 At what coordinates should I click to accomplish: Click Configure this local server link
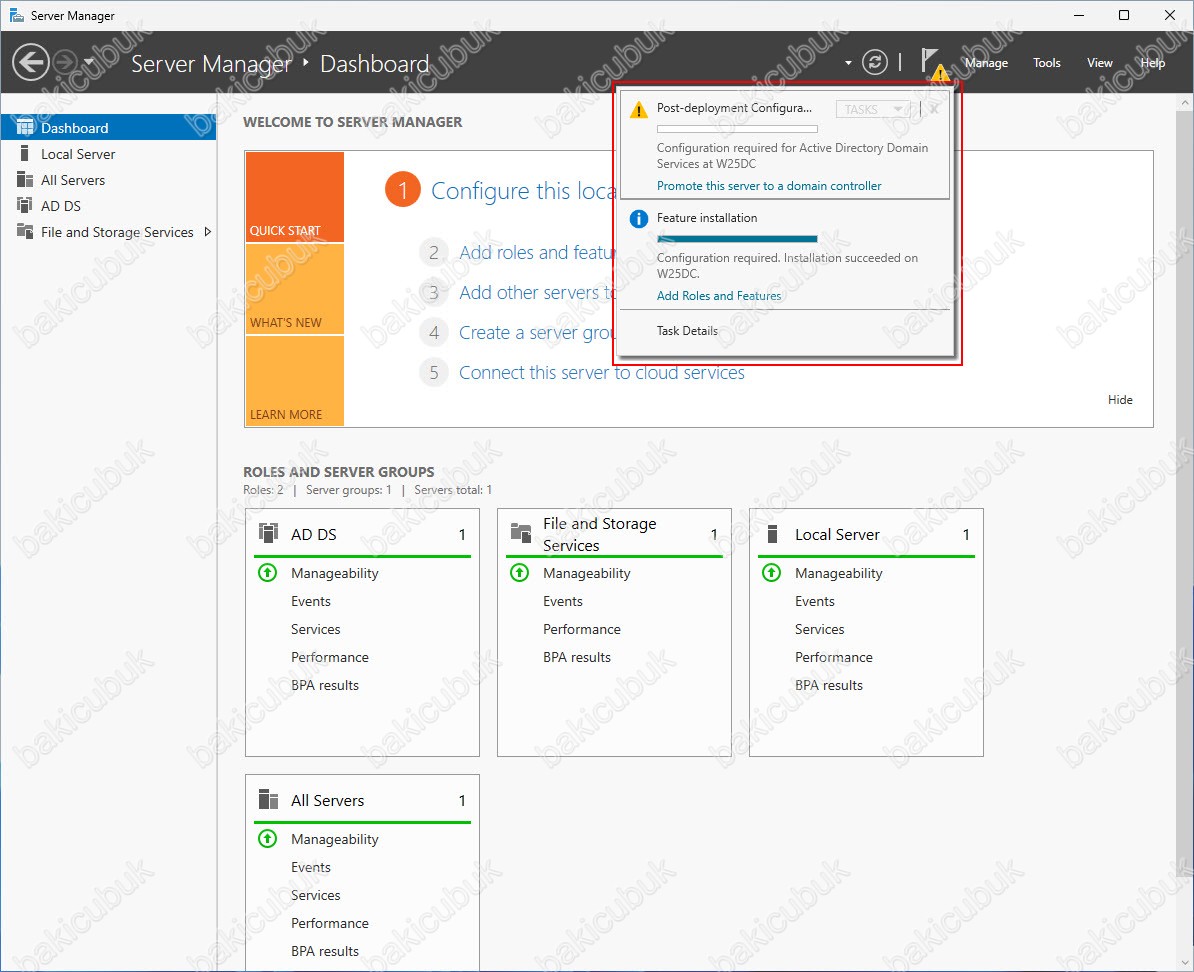coord(522,190)
